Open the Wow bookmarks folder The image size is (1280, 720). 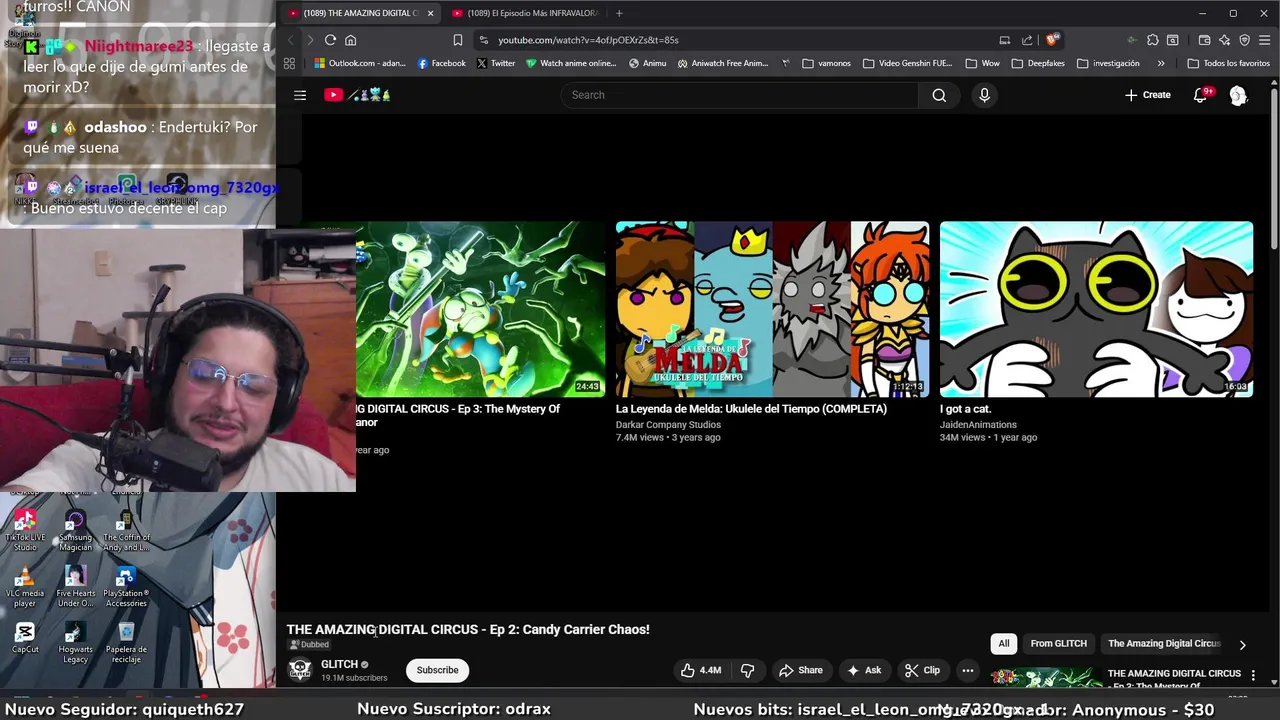click(982, 63)
